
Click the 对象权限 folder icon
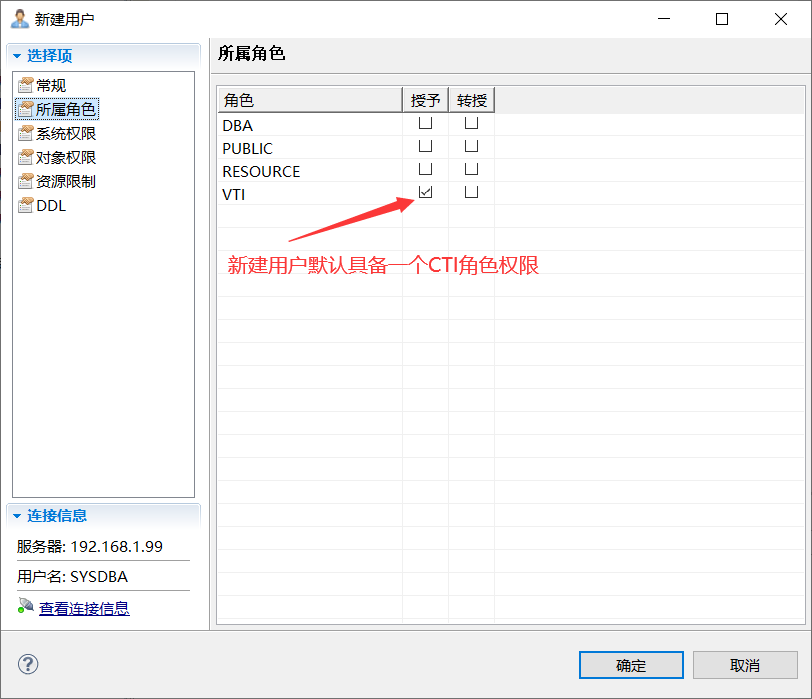pos(27,157)
